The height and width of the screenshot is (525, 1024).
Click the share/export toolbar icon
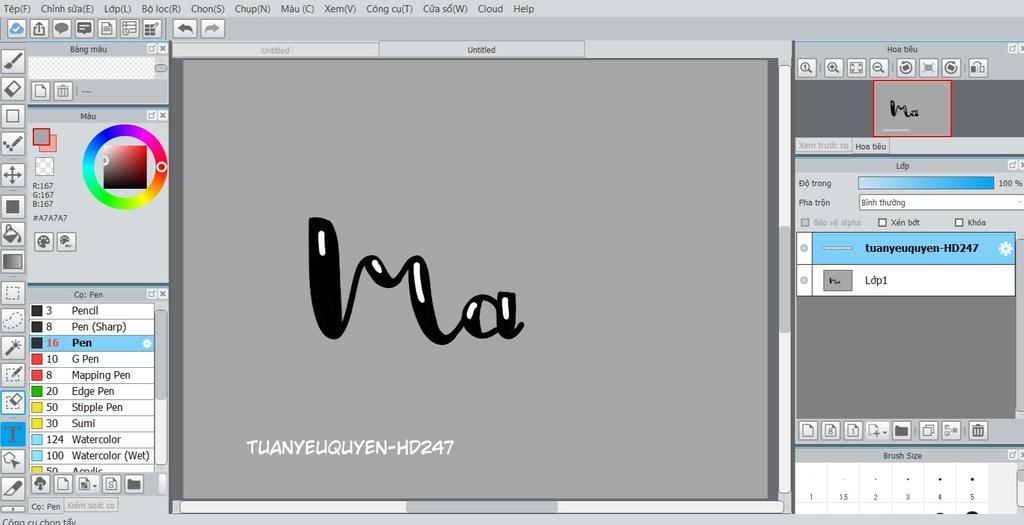(x=39, y=29)
